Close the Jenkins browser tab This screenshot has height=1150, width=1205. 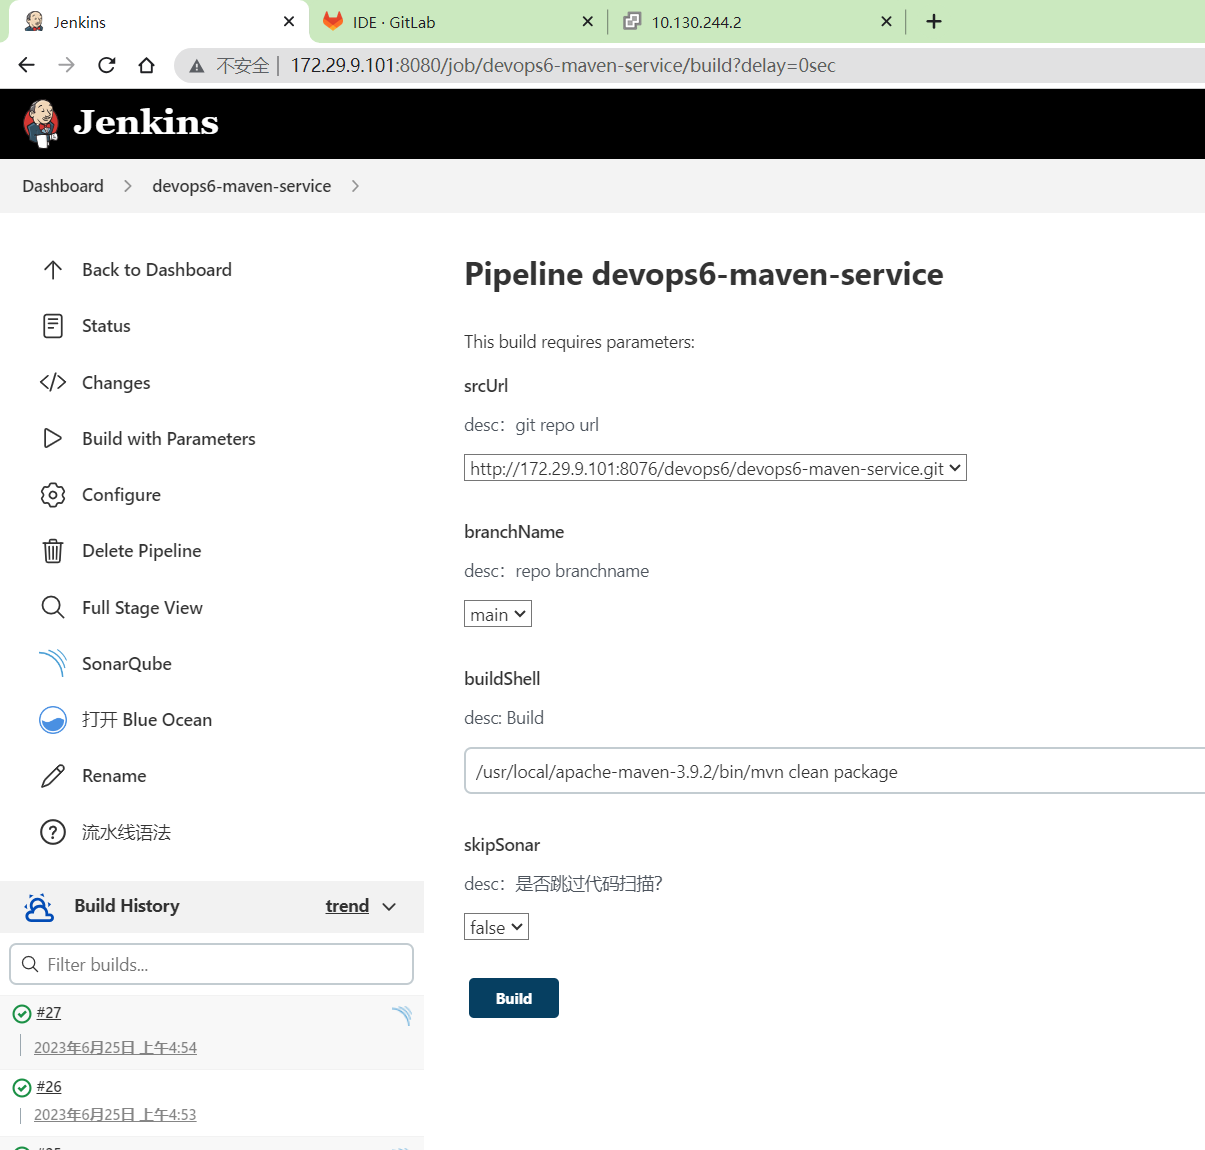pyautogui.click(x=289, y=21)
